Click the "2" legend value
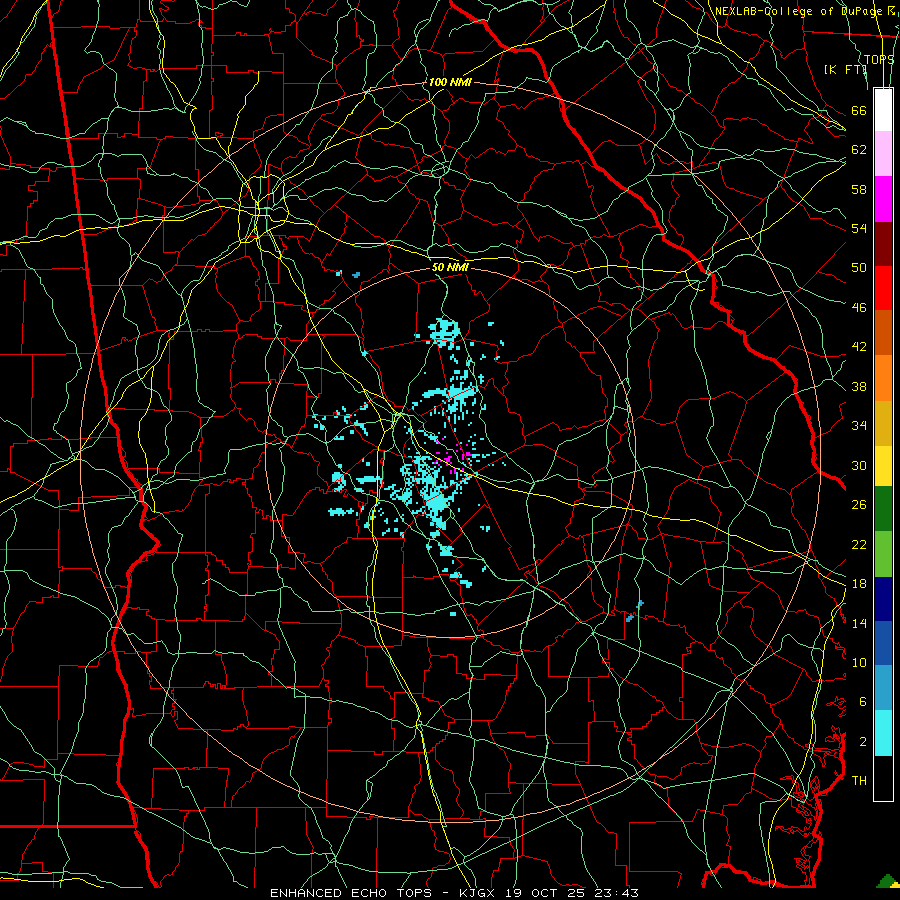Screen dimensions: 900x900 point(863,742)
